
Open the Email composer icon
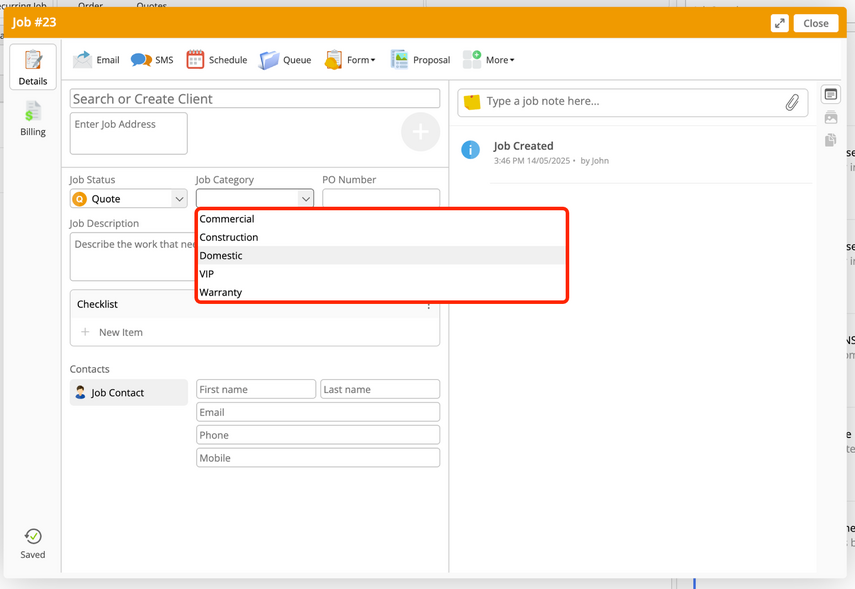tap(83, 59)
